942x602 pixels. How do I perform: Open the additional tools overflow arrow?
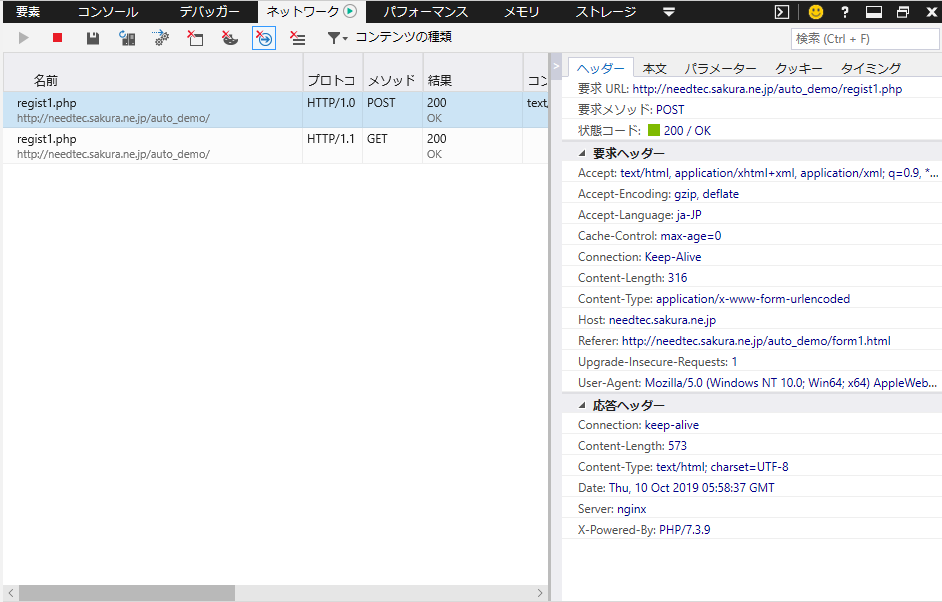click(x=669, y=12)
